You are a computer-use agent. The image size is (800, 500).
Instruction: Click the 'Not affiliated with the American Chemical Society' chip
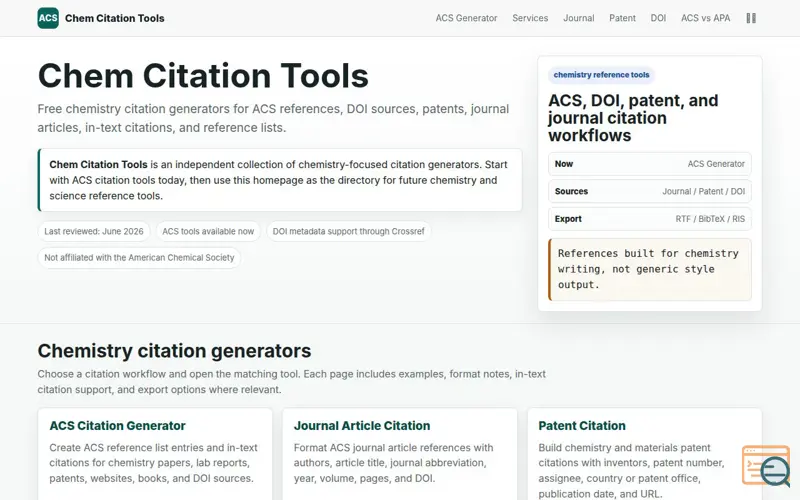coord(139,258)
